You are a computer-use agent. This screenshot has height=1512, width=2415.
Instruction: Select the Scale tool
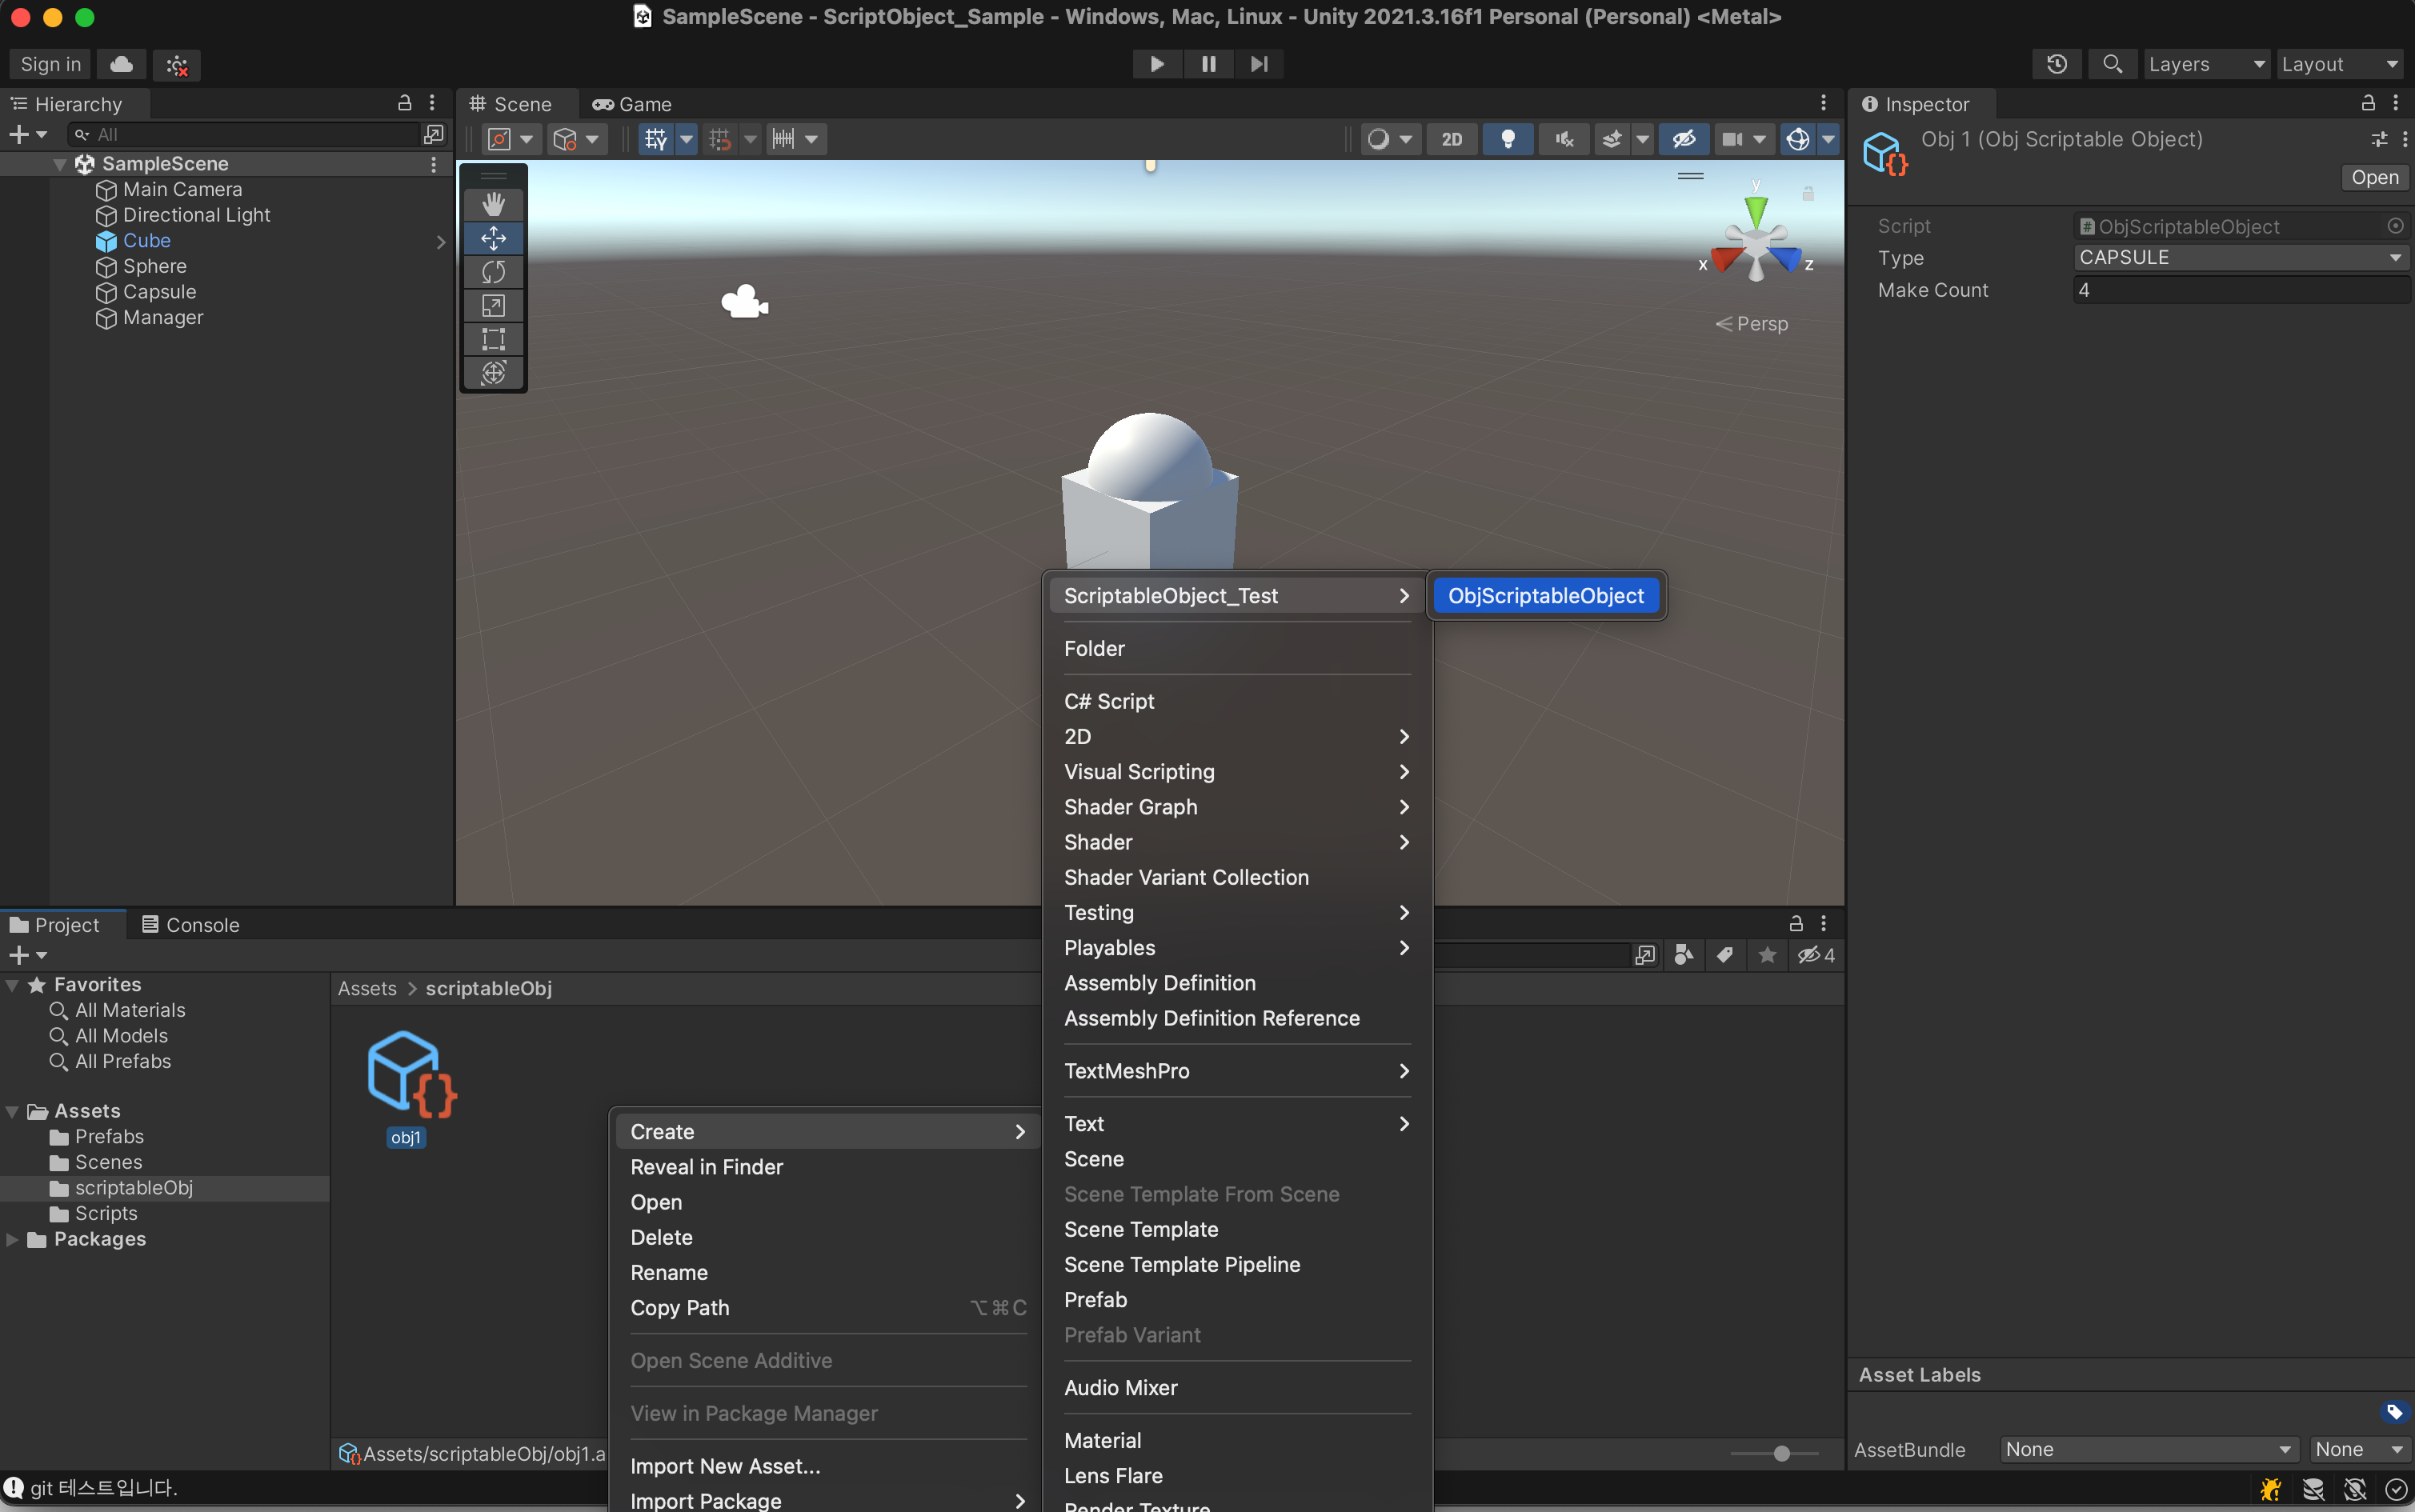(493, 306)
